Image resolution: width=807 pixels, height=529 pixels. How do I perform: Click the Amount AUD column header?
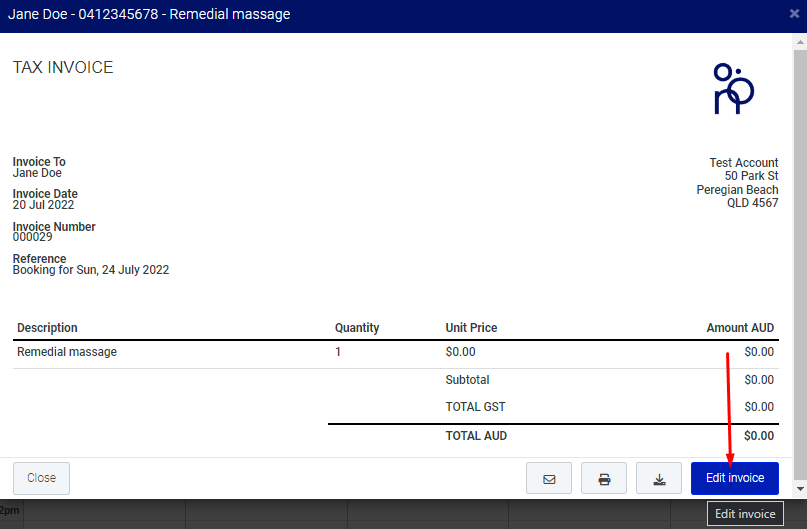coord(740,328)
